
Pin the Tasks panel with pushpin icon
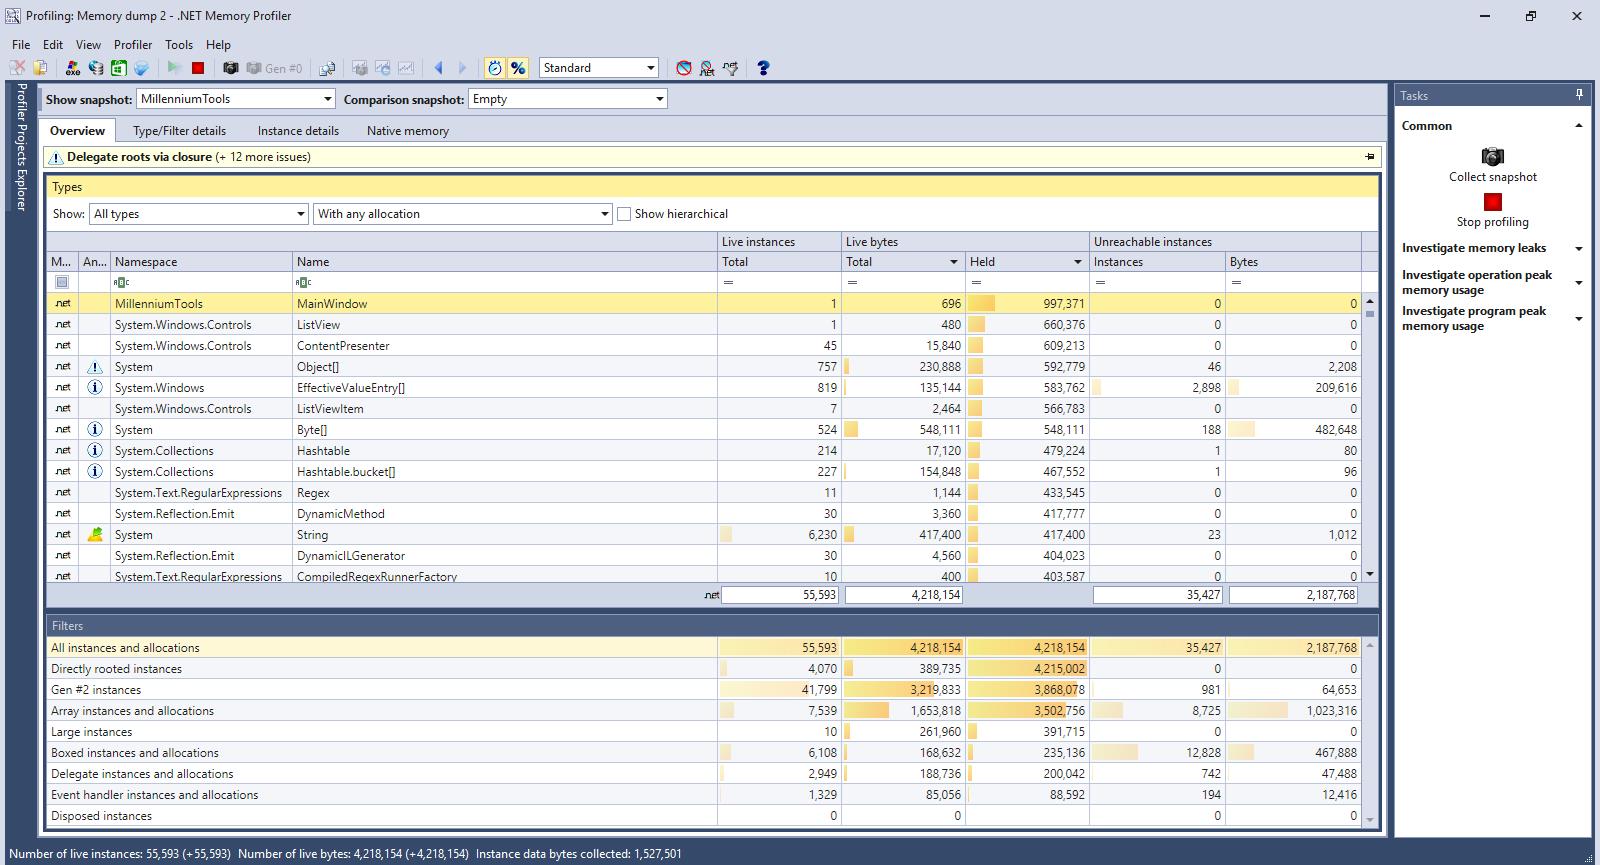(1579, 95)
